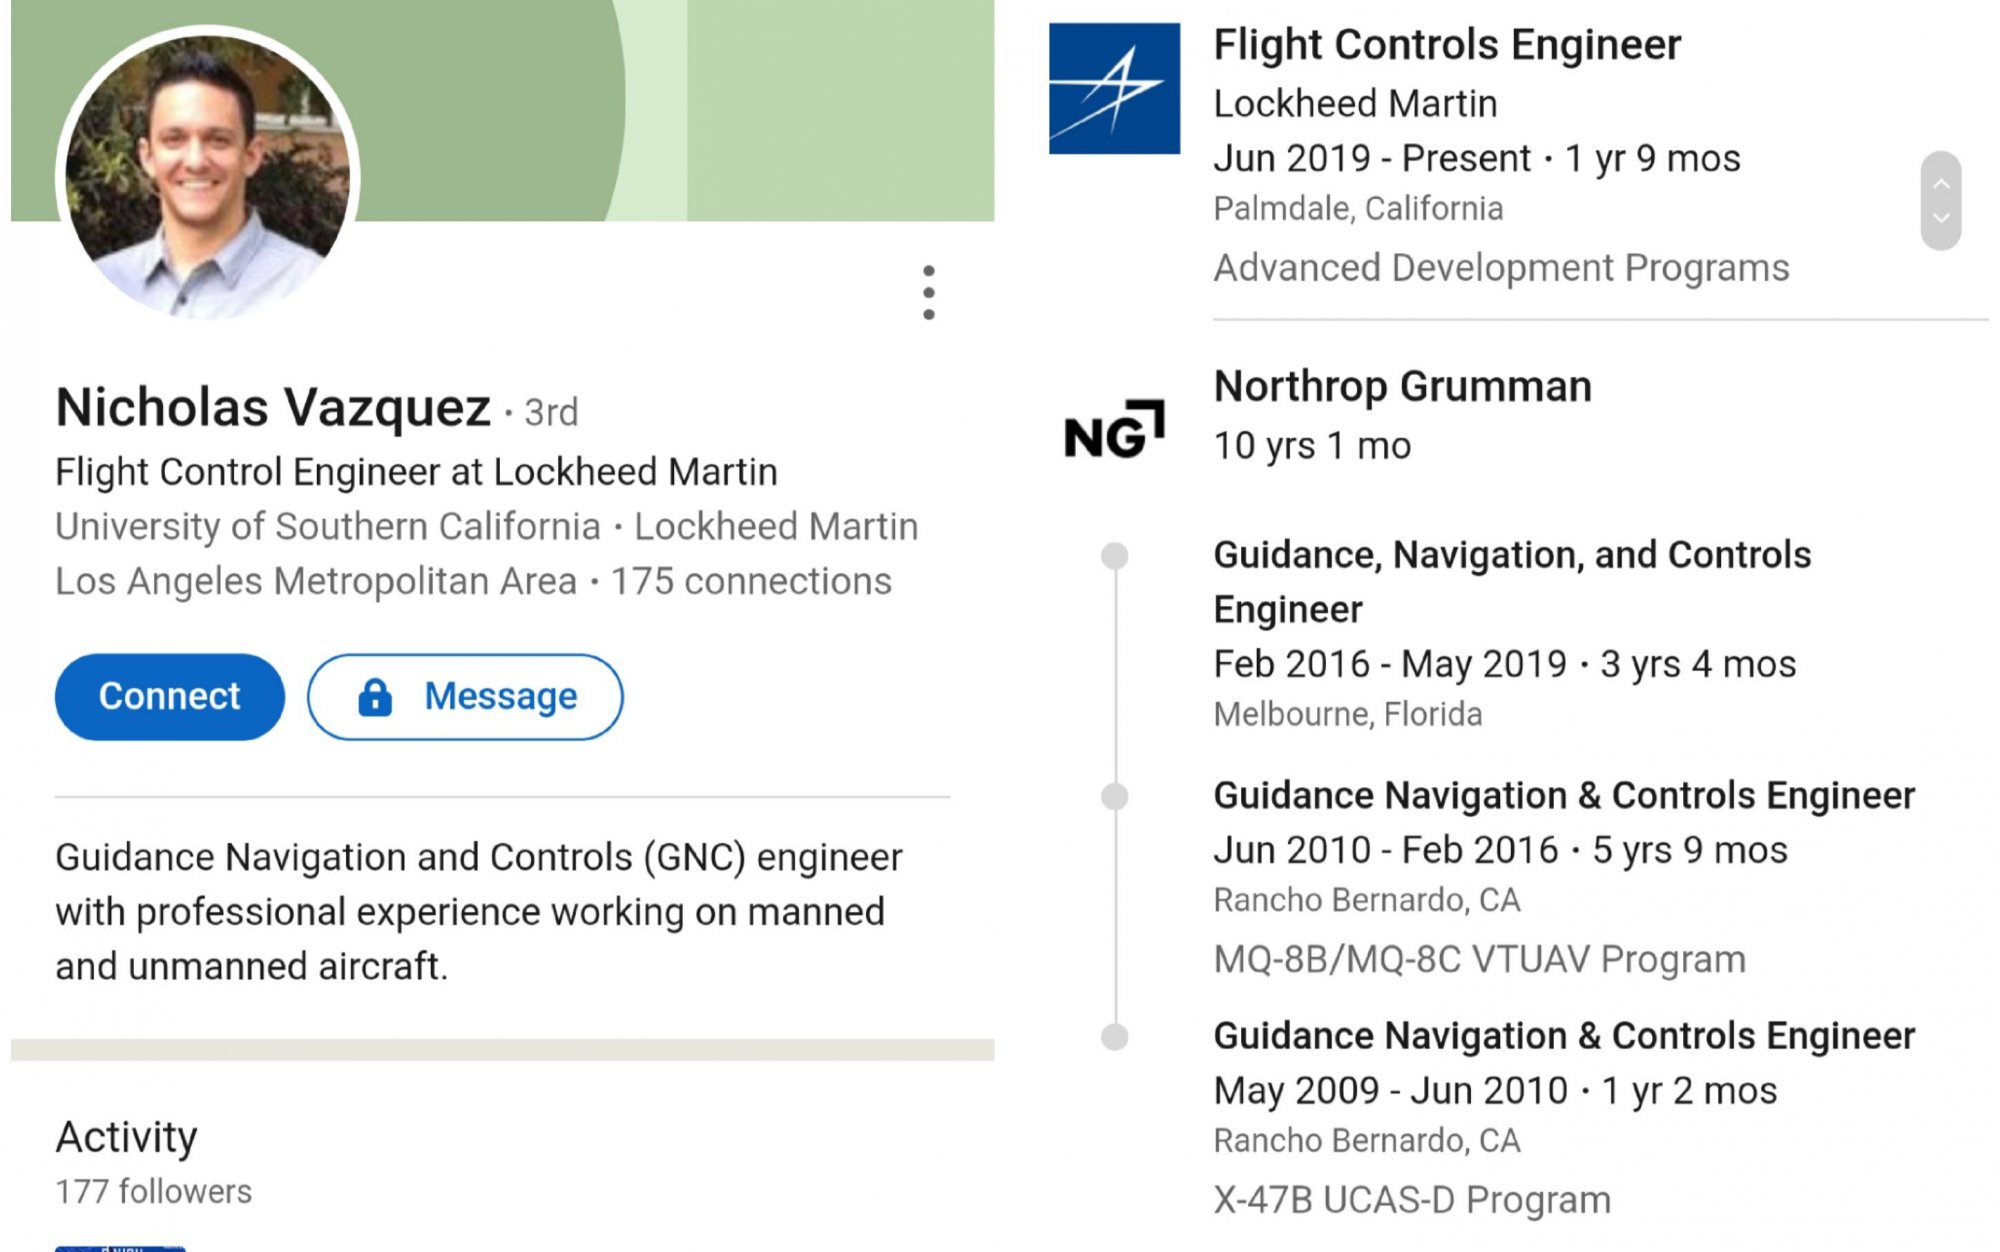Select the name Nicholas Vazquez
The height and width of the screenshot is (1252, 2000).
pyautogui.click(x=273, y=407)
